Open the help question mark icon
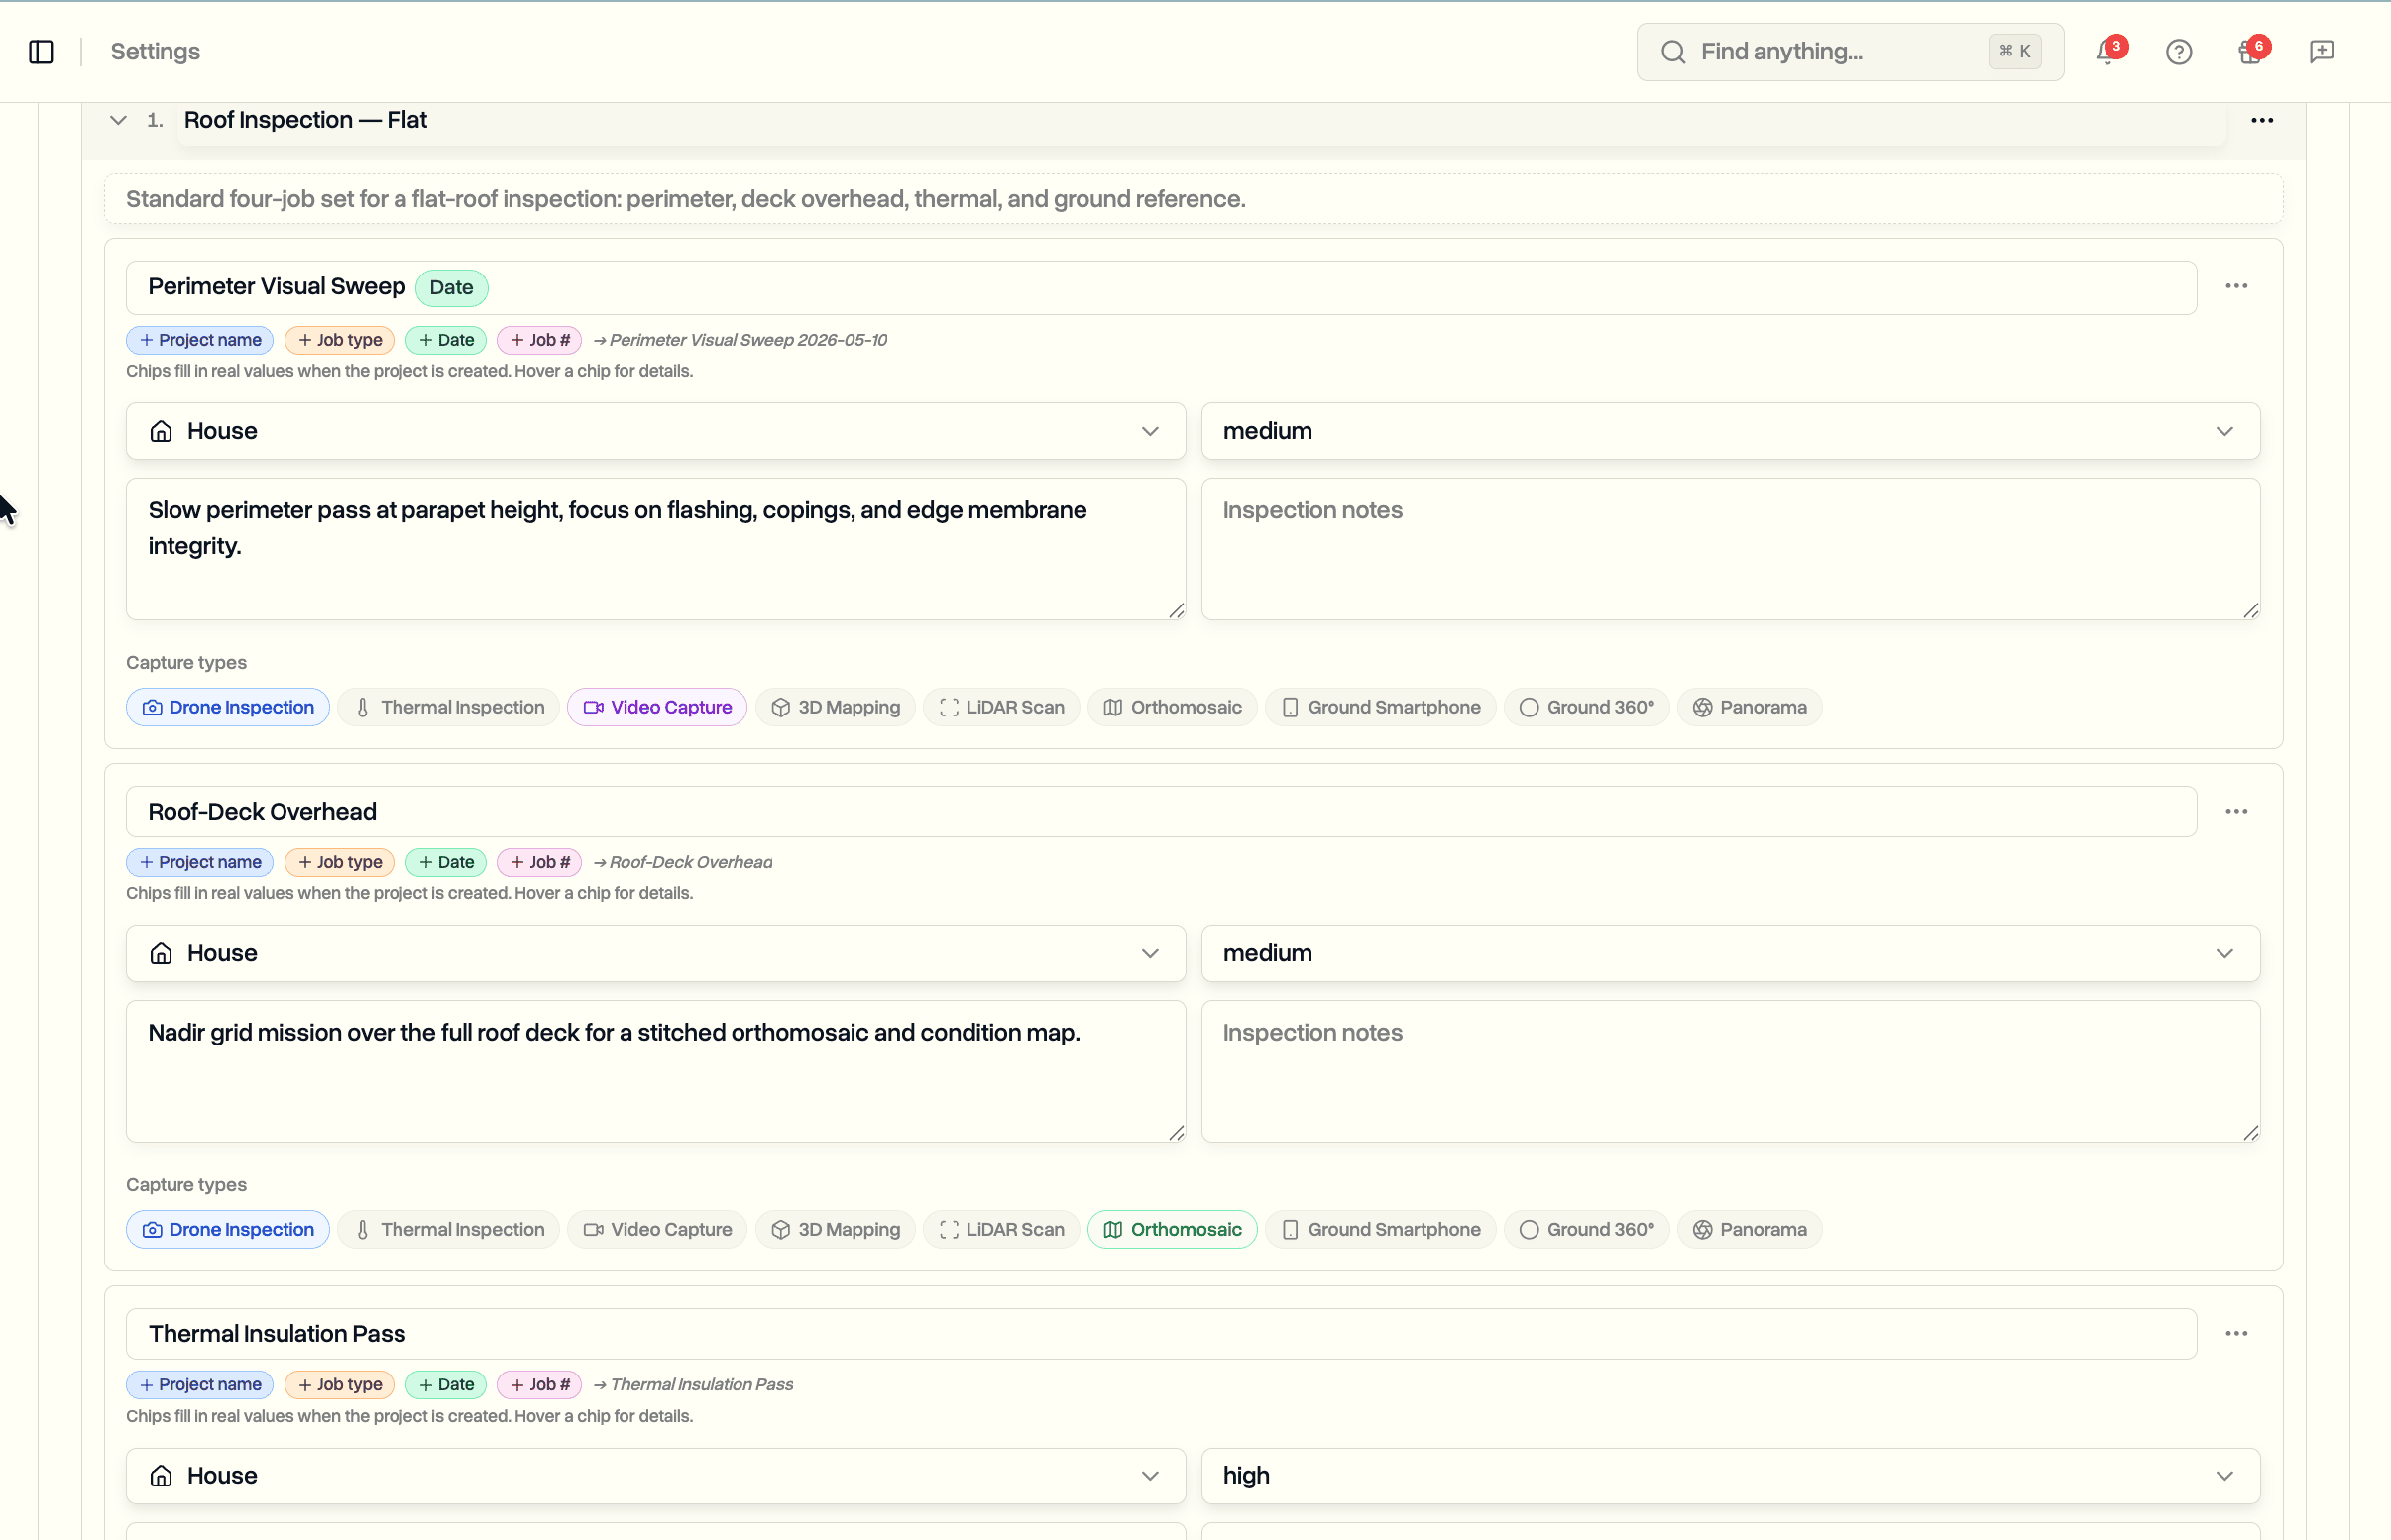Image resolution: width=2391 pixels, height=1540 pixels. [2179, 52]
